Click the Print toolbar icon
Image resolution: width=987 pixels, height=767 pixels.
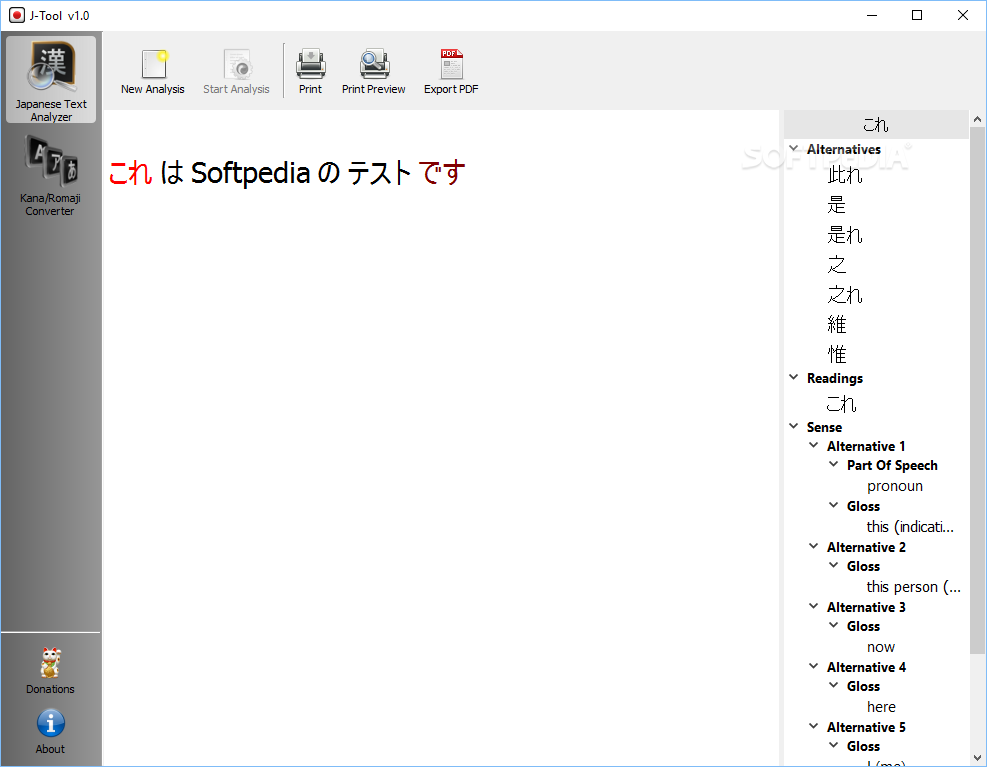(310, 72)
